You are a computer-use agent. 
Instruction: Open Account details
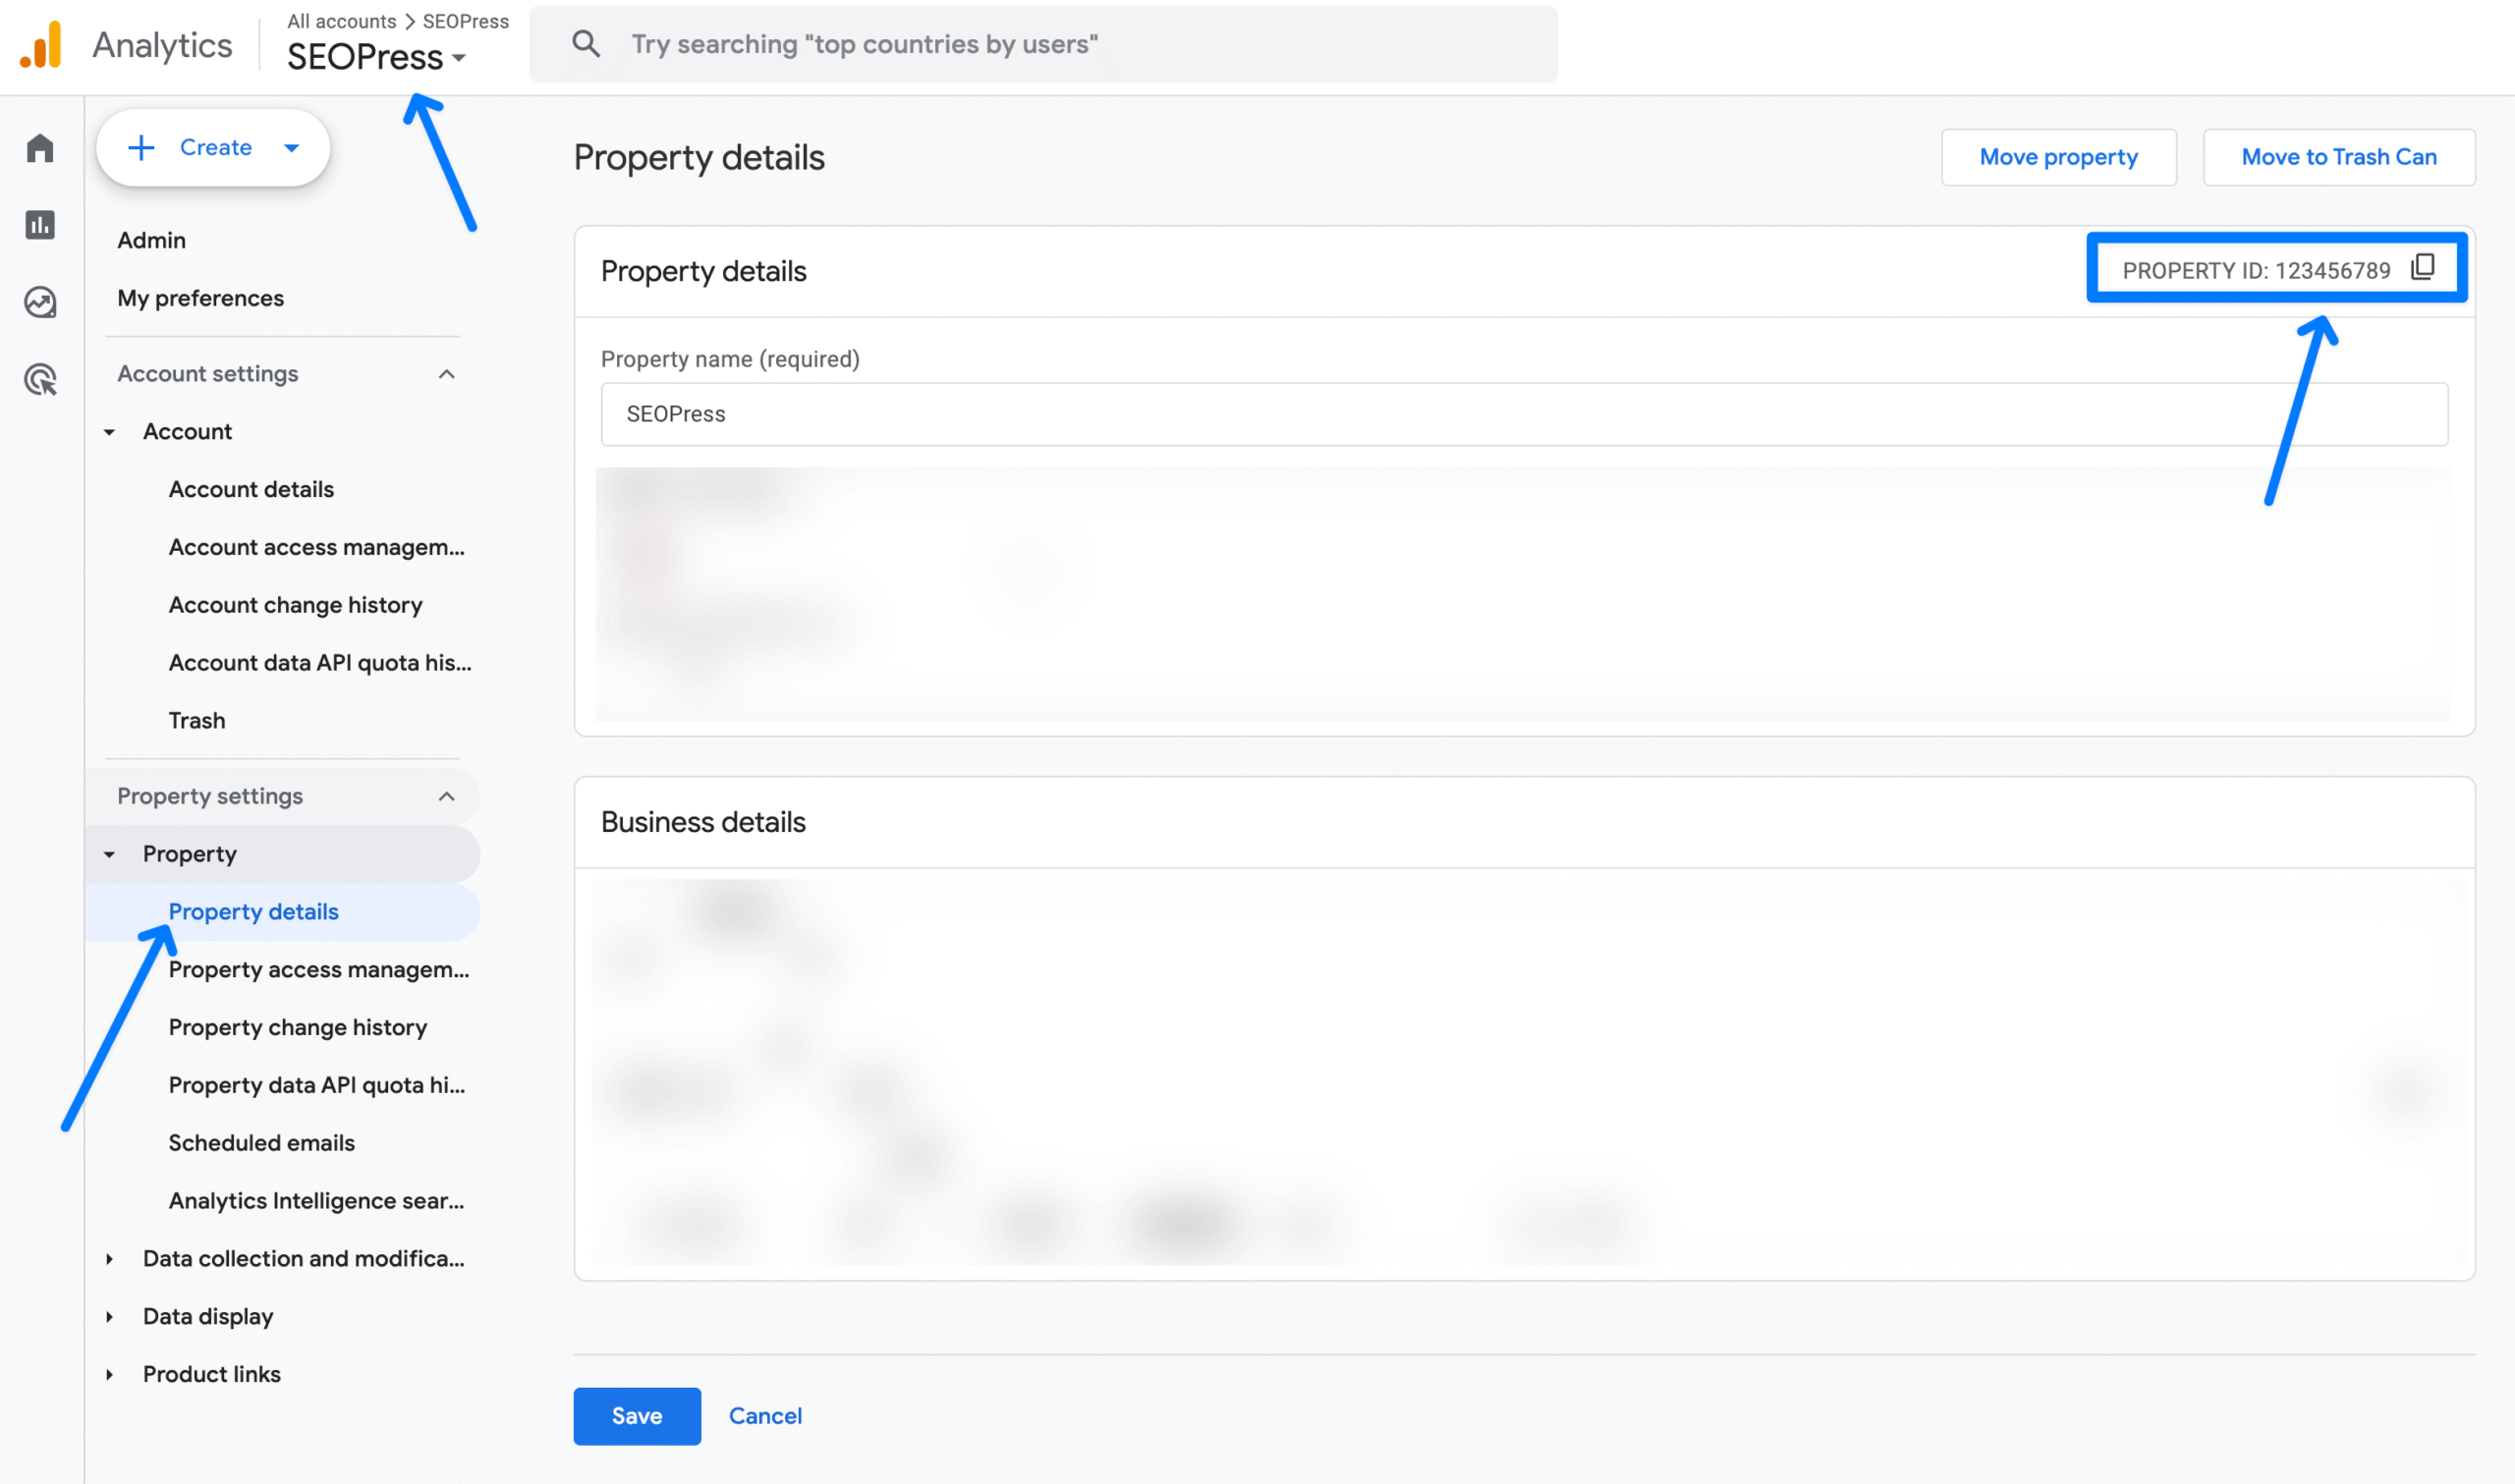point(251,489)
